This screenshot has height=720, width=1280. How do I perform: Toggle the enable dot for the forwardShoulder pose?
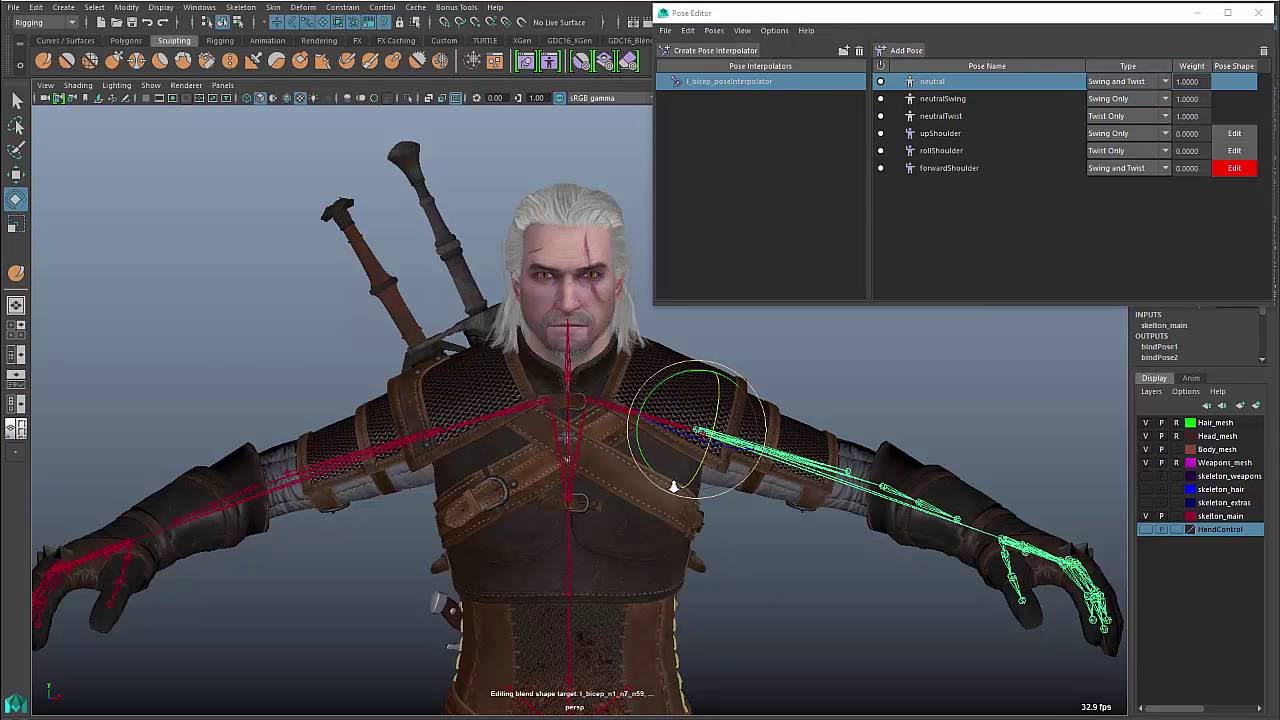[880, 168]
